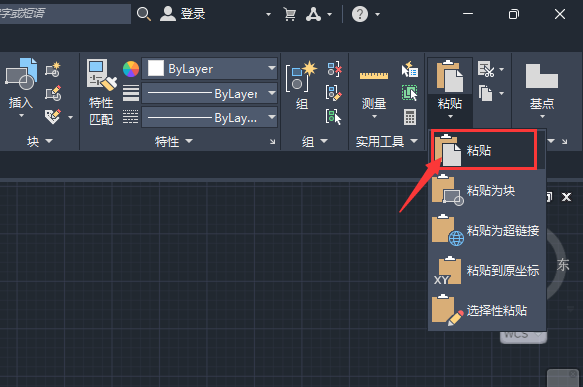Expand the 实用工具 panel title arrow
The image size is (583, 387).
(x=414, y=141)
